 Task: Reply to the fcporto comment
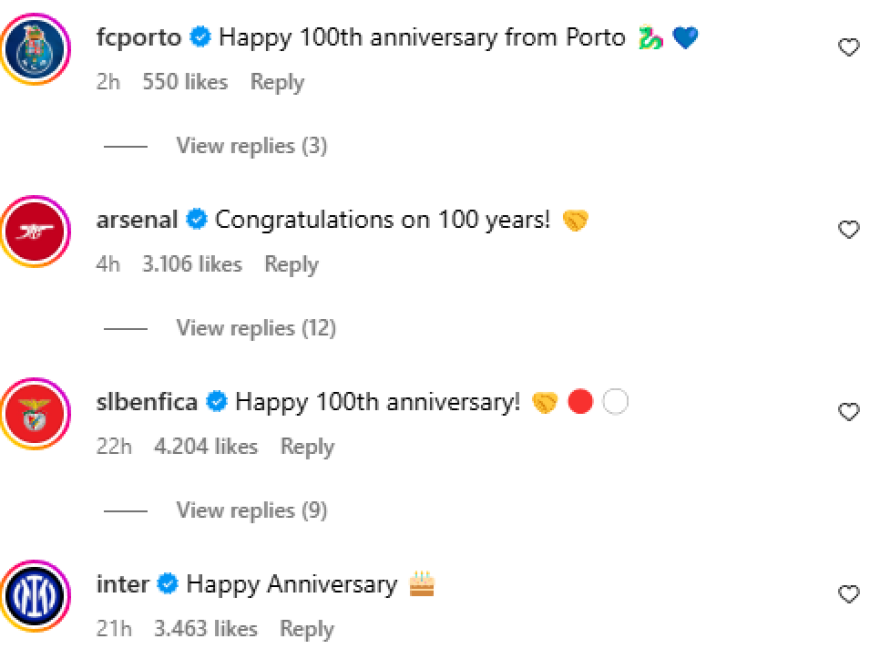point(277,82)
